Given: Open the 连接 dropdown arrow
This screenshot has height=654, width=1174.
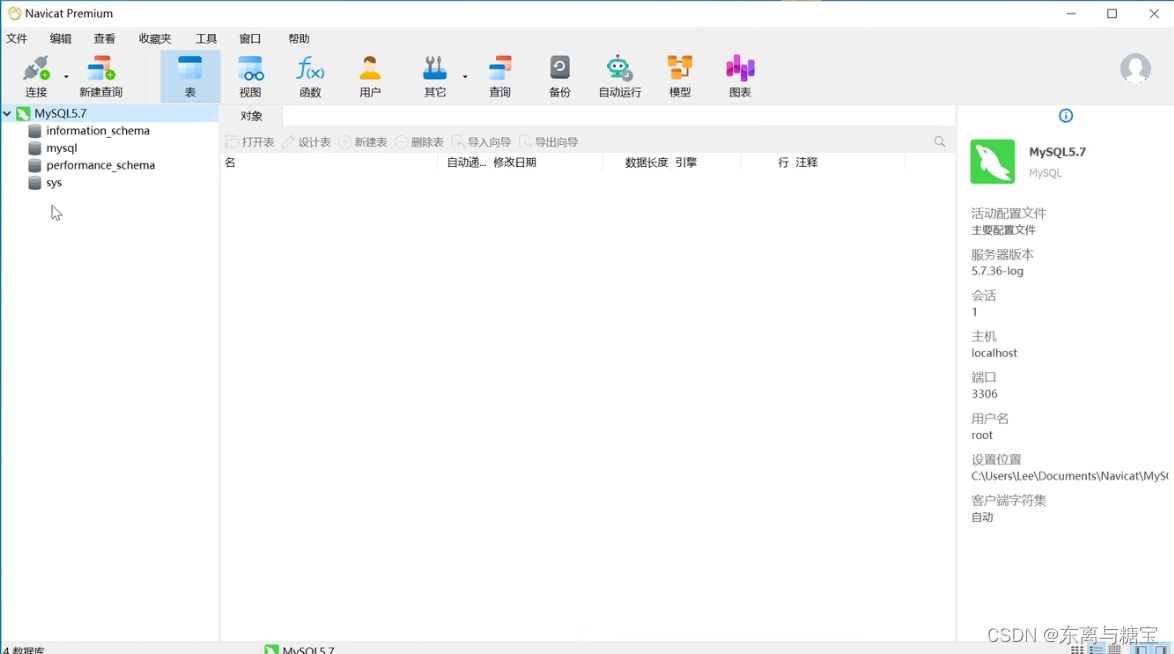Looking at the screenshot, I should tap(66, 76).
